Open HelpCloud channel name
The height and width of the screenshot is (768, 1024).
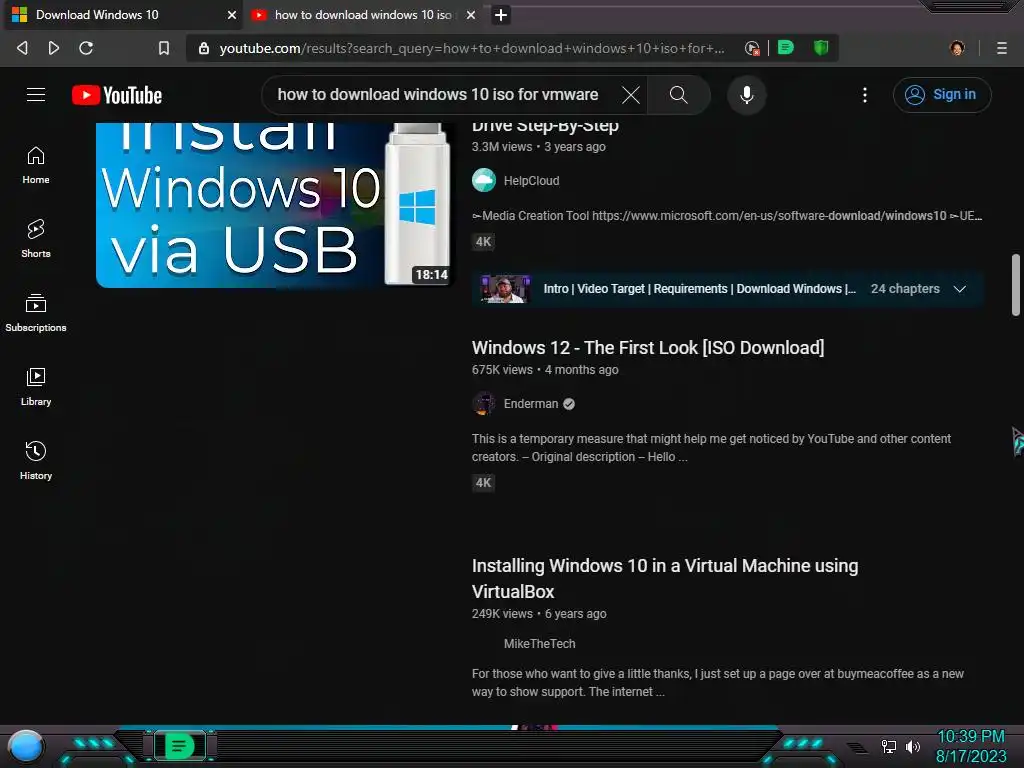(x=532, y=181)
